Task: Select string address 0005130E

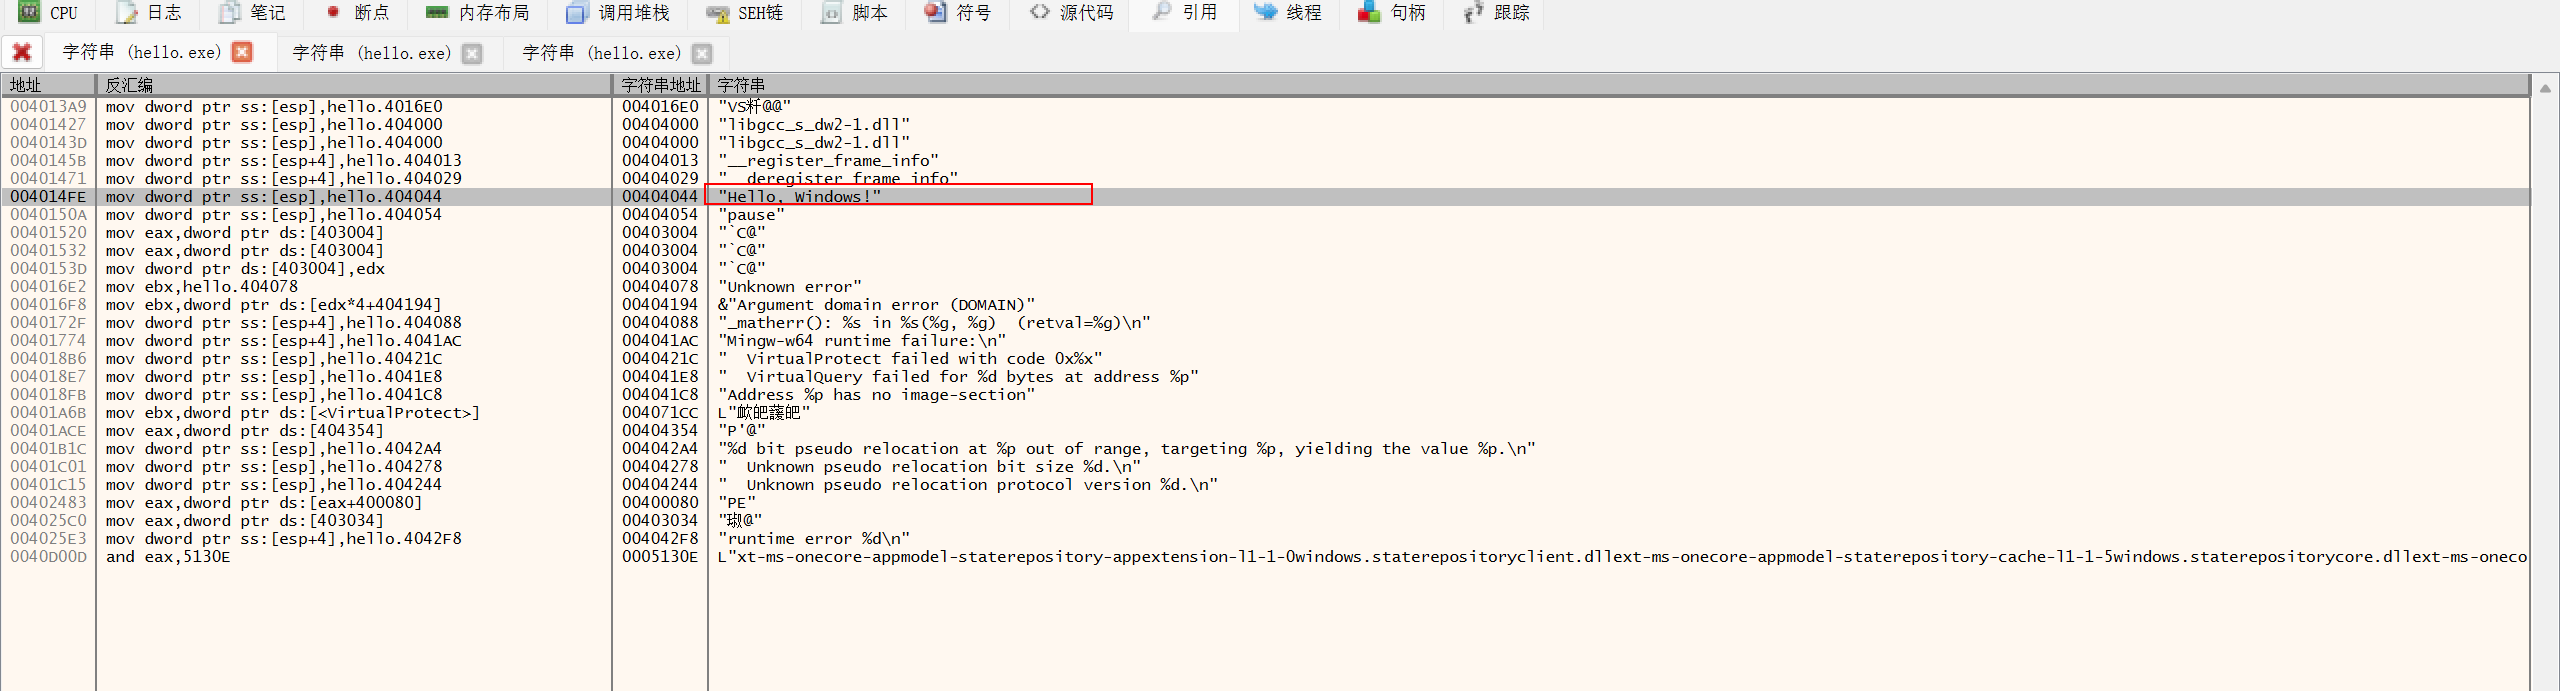Action: (x=660, y=557)
